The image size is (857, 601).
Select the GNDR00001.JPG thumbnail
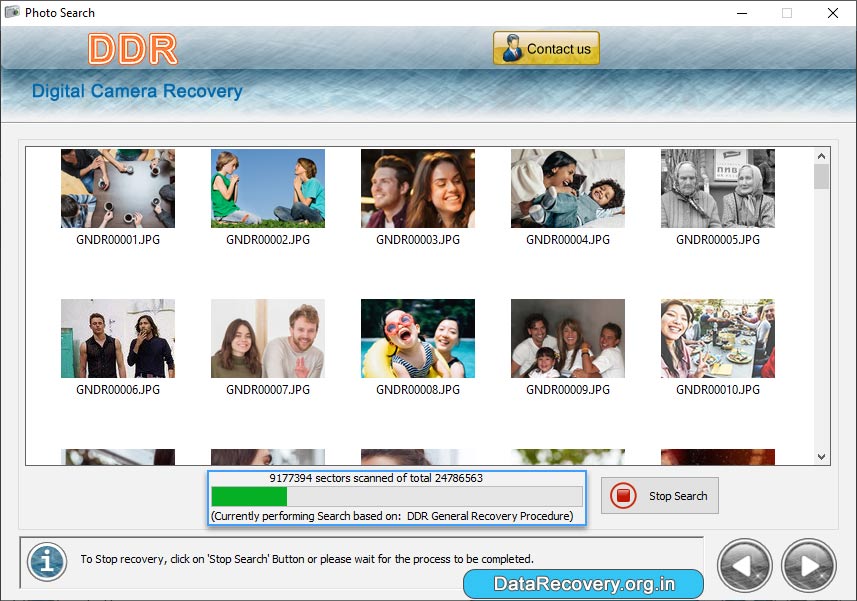(117, 188)
